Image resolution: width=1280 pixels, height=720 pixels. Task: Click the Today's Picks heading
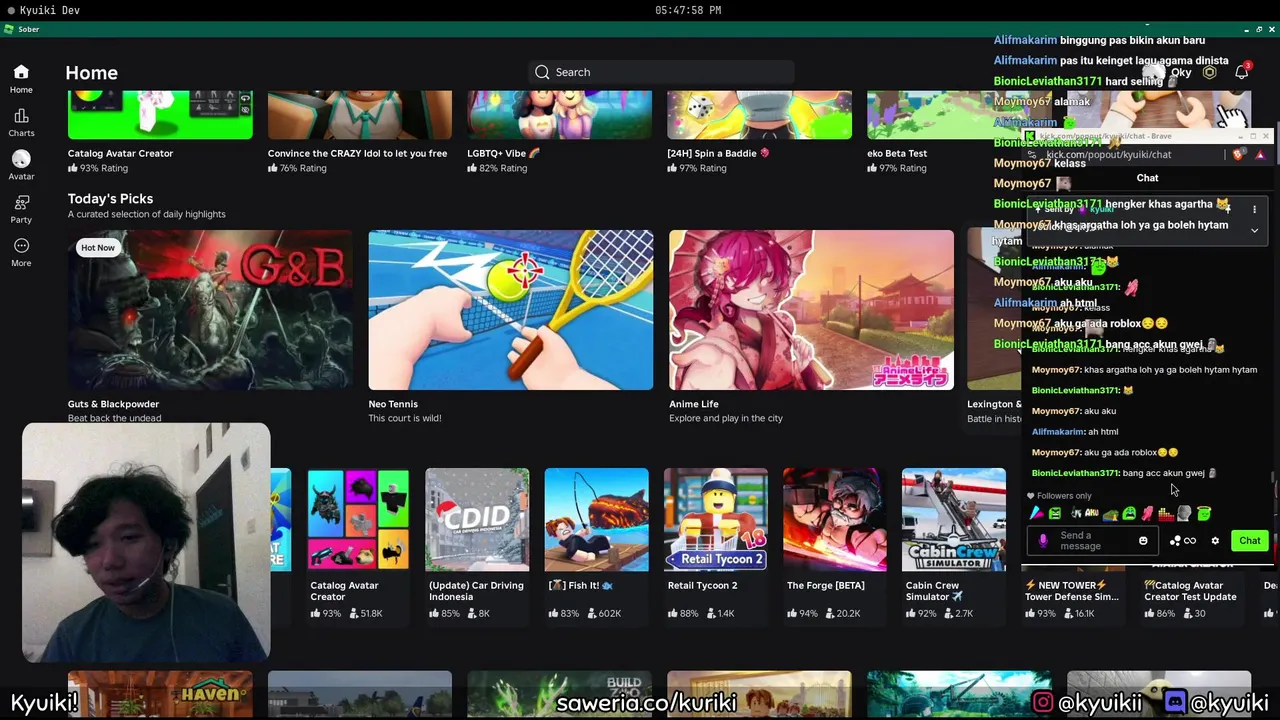pyautogui.click(x=110, y=198)
